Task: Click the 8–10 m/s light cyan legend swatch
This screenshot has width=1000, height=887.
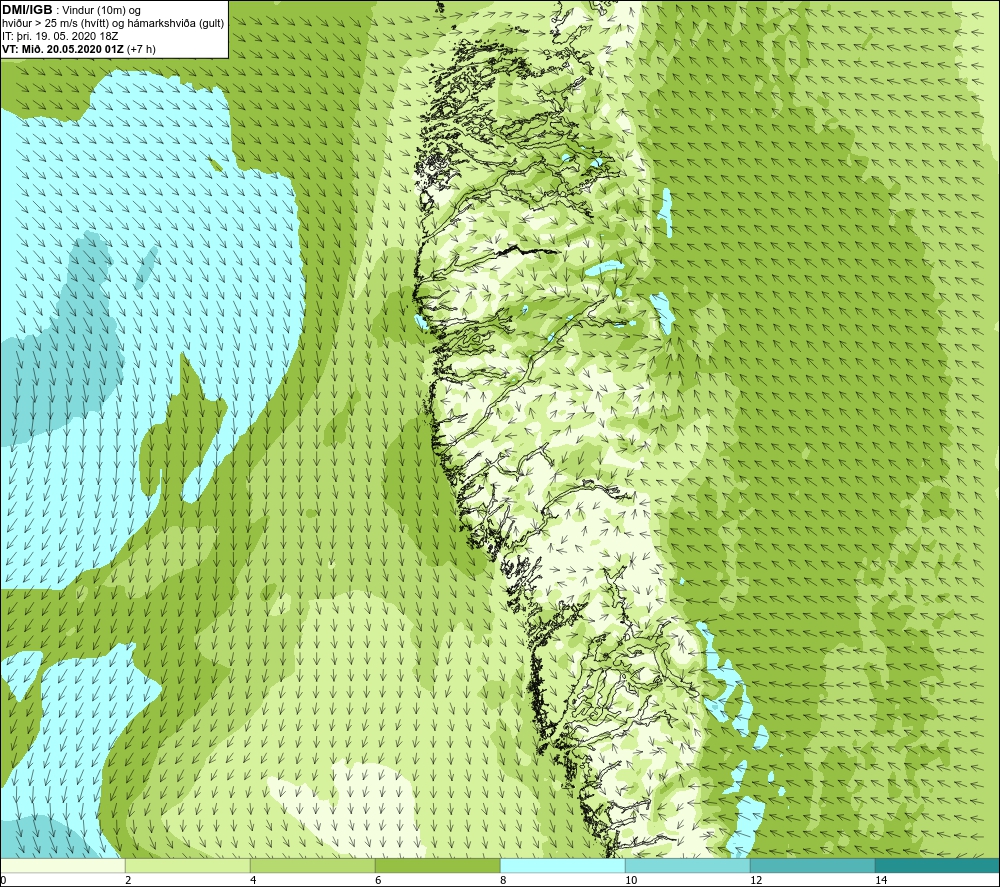Action: 562,865
